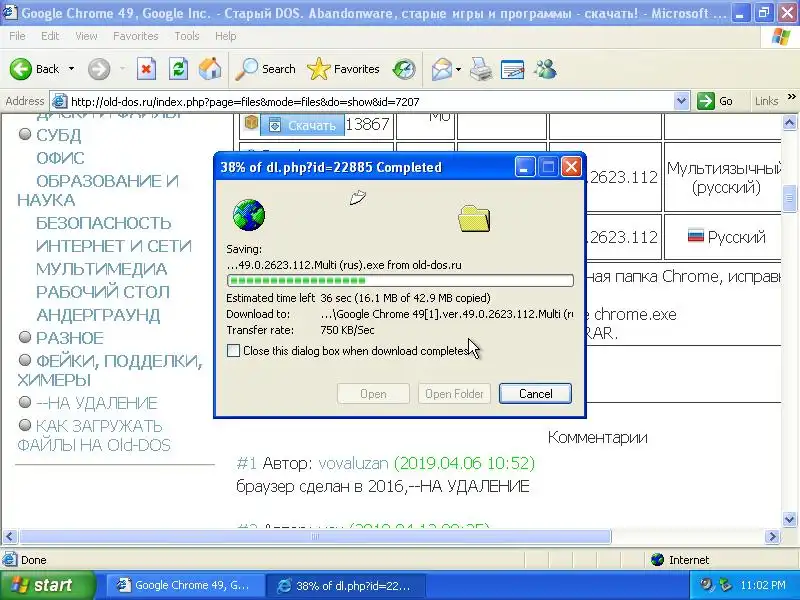Open ФЕЙКИ, ПОДДЕЛКИ, ХИМЕРЫ sidebar link

110,370
